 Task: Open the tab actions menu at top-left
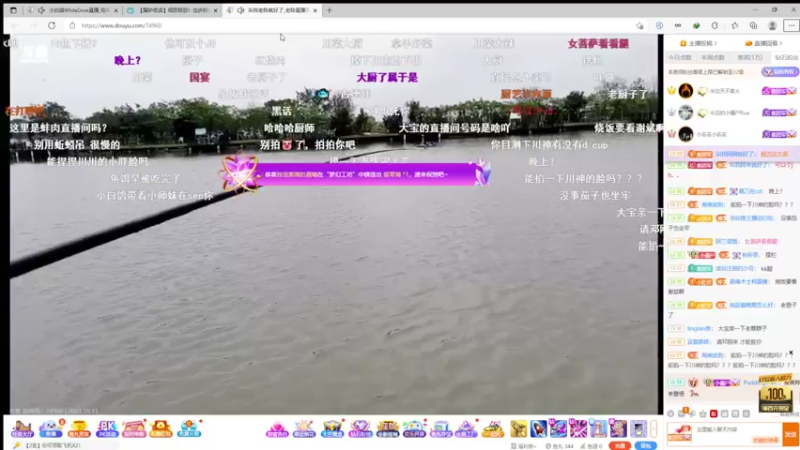(x=13, y=10)
